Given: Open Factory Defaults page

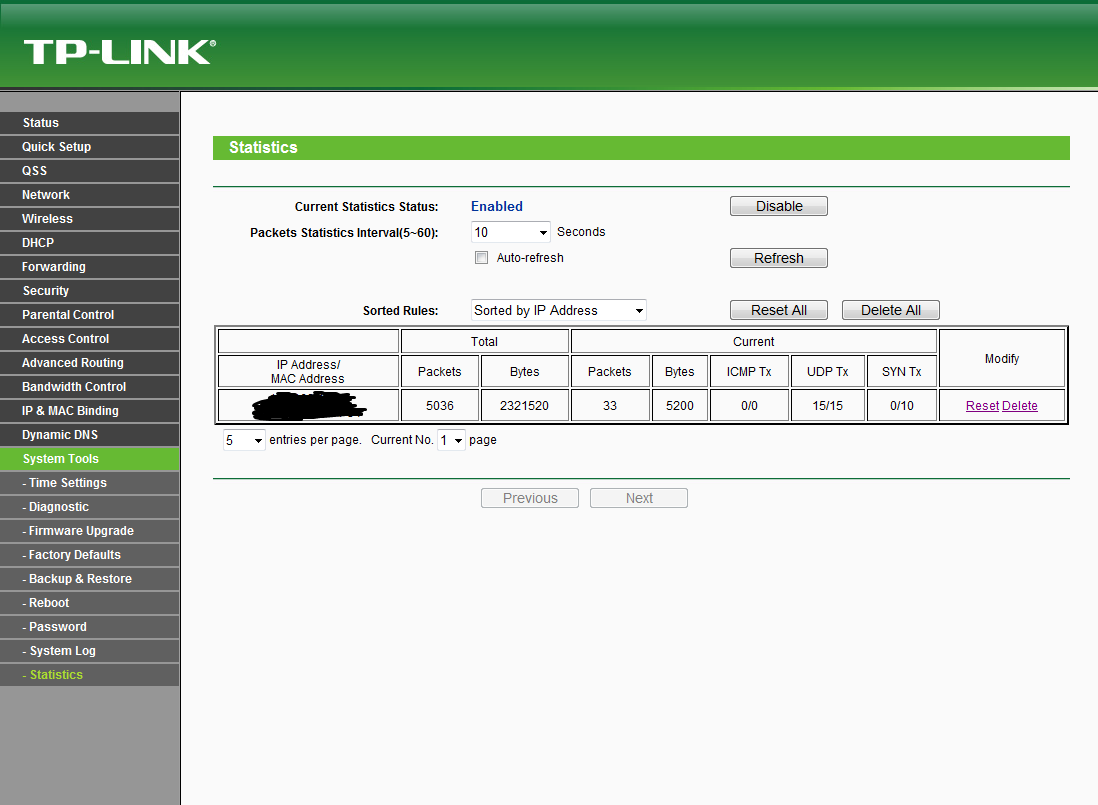Looking at the screenshot, I should [x=90, y=554].
